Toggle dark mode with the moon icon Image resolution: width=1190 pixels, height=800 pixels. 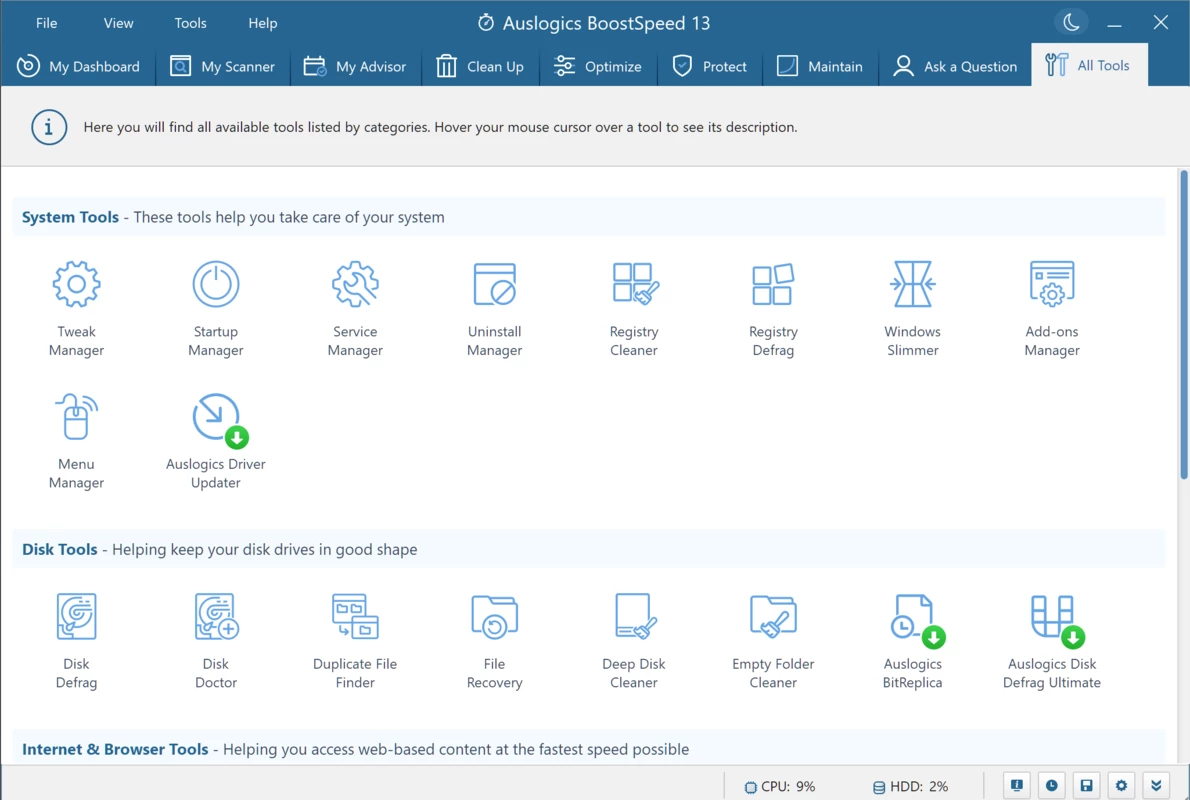(1071, 22)
